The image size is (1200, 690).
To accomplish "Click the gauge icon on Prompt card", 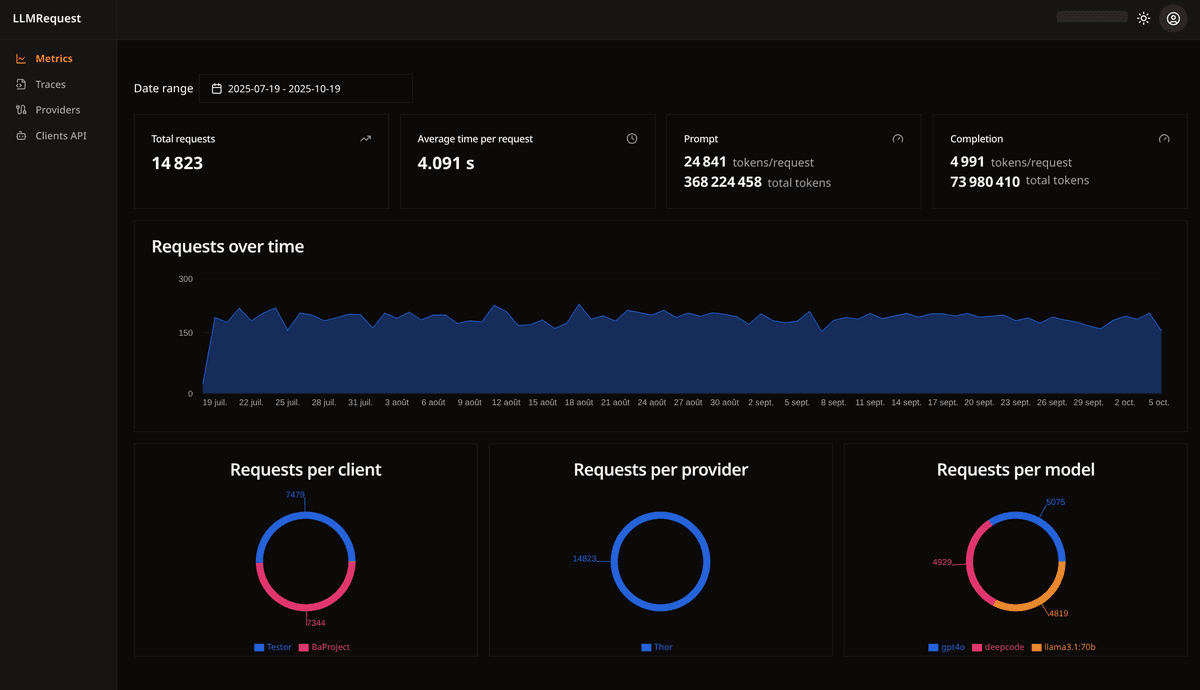I will pyautogui.click(x=898, y=139).
